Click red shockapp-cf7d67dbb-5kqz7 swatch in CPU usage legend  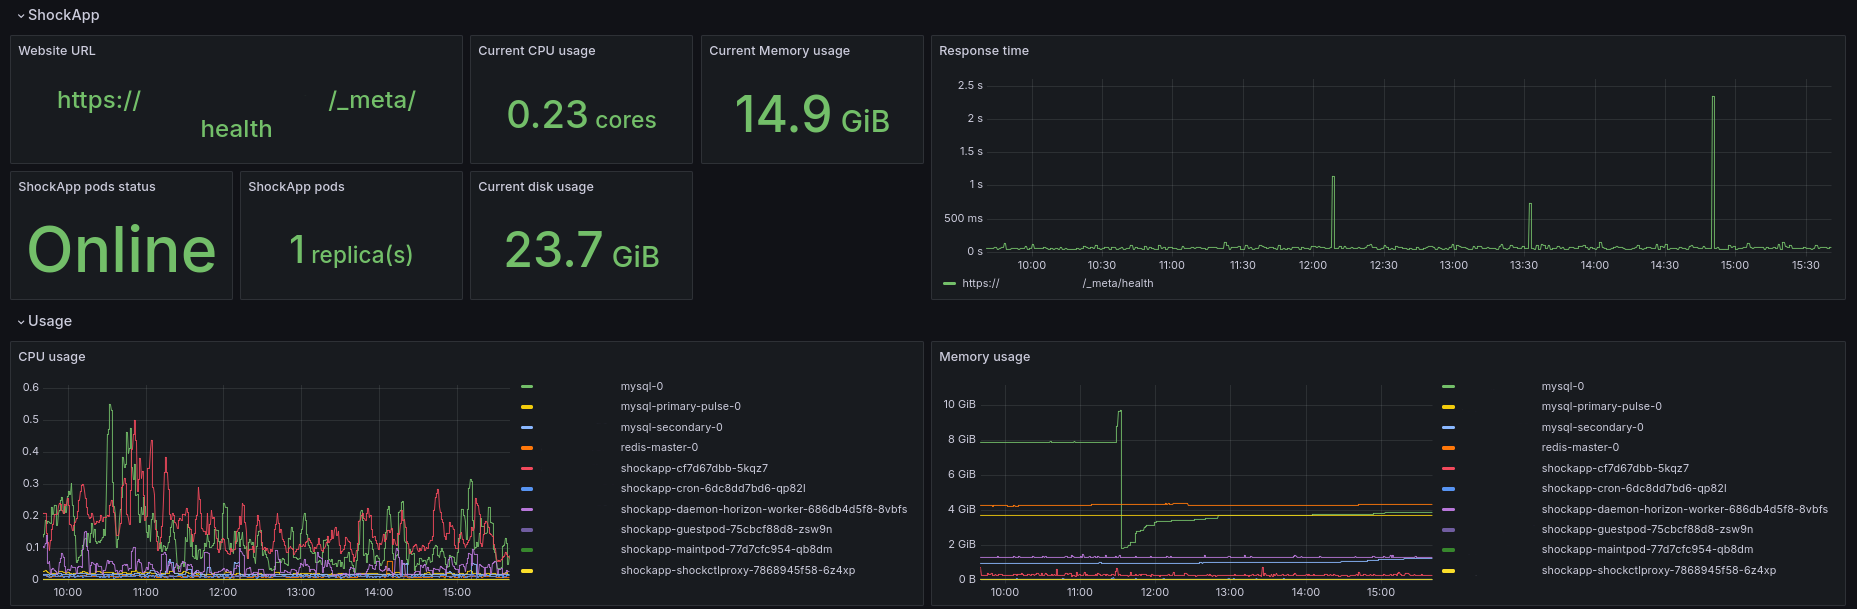click(527, 469)
